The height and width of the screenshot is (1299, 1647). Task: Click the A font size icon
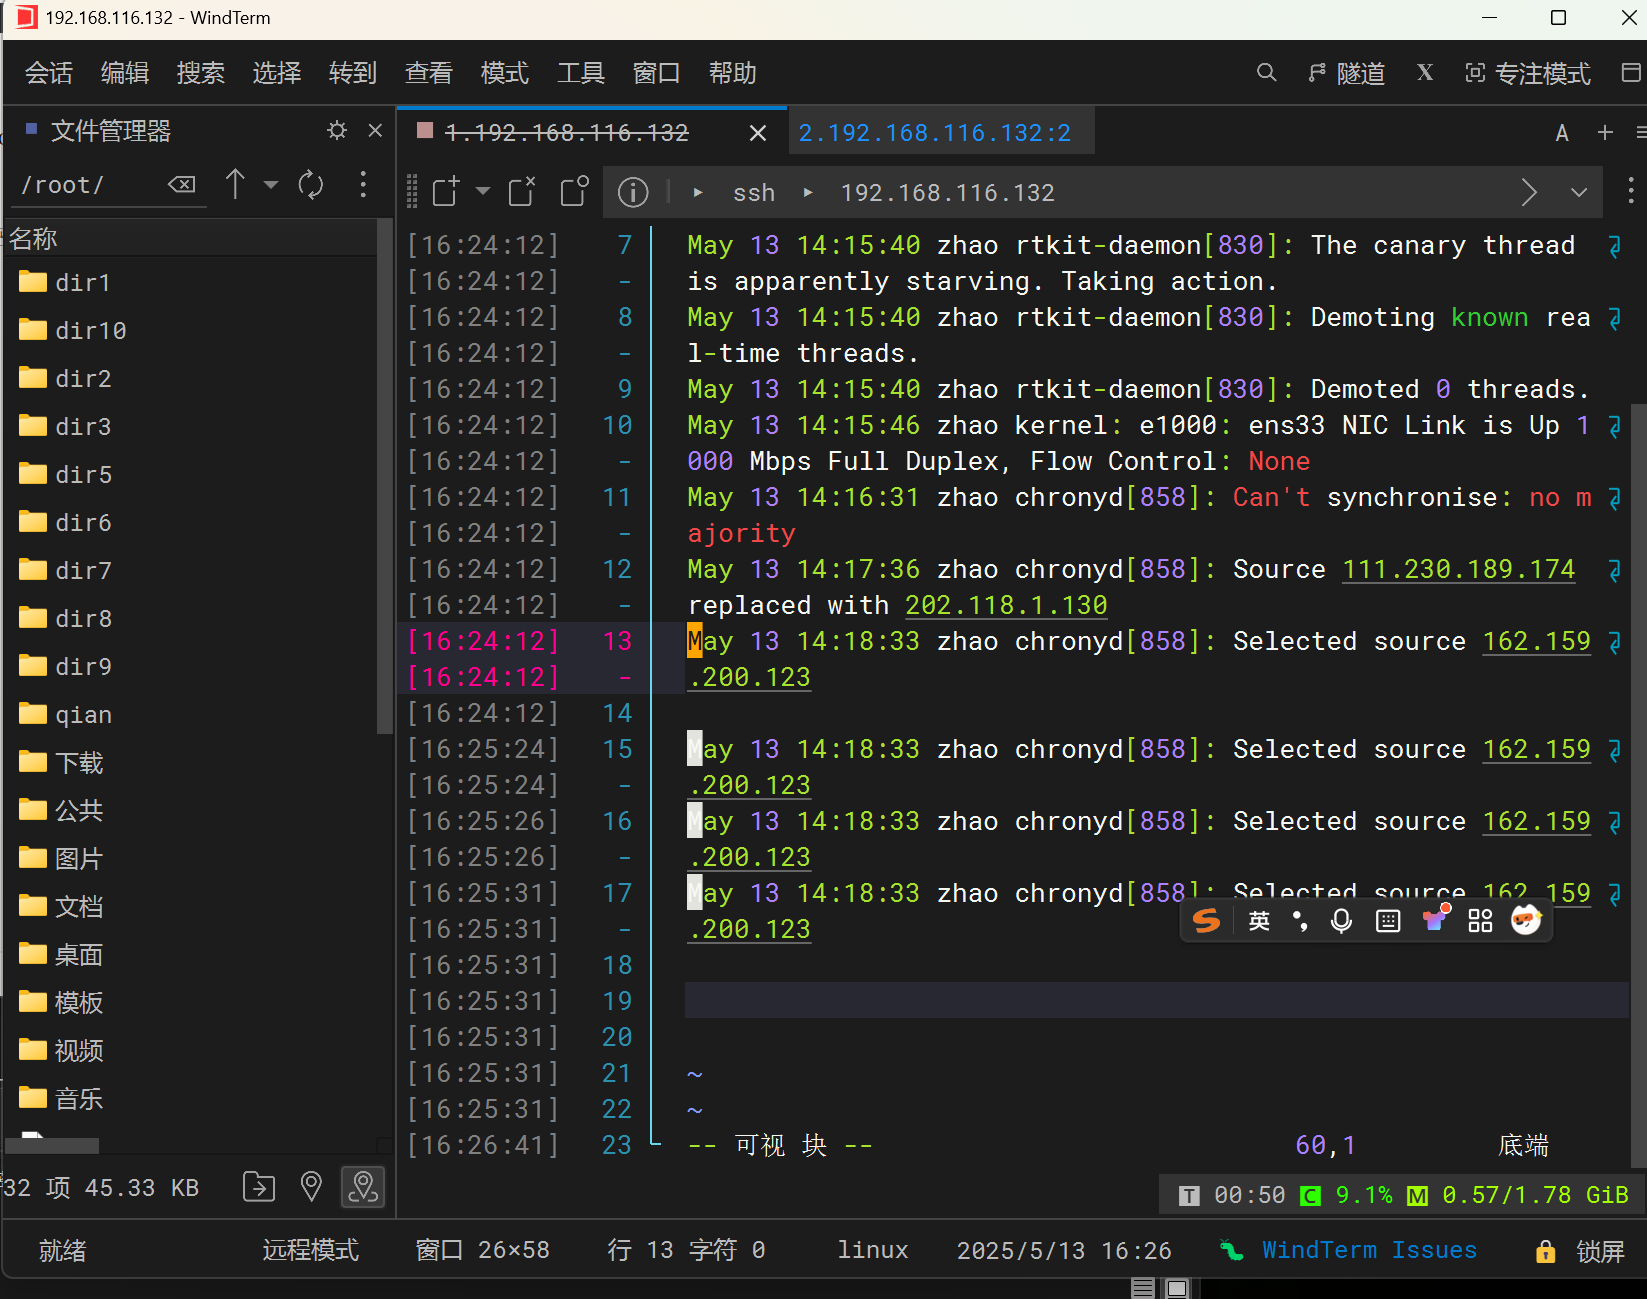point(1562,132)
